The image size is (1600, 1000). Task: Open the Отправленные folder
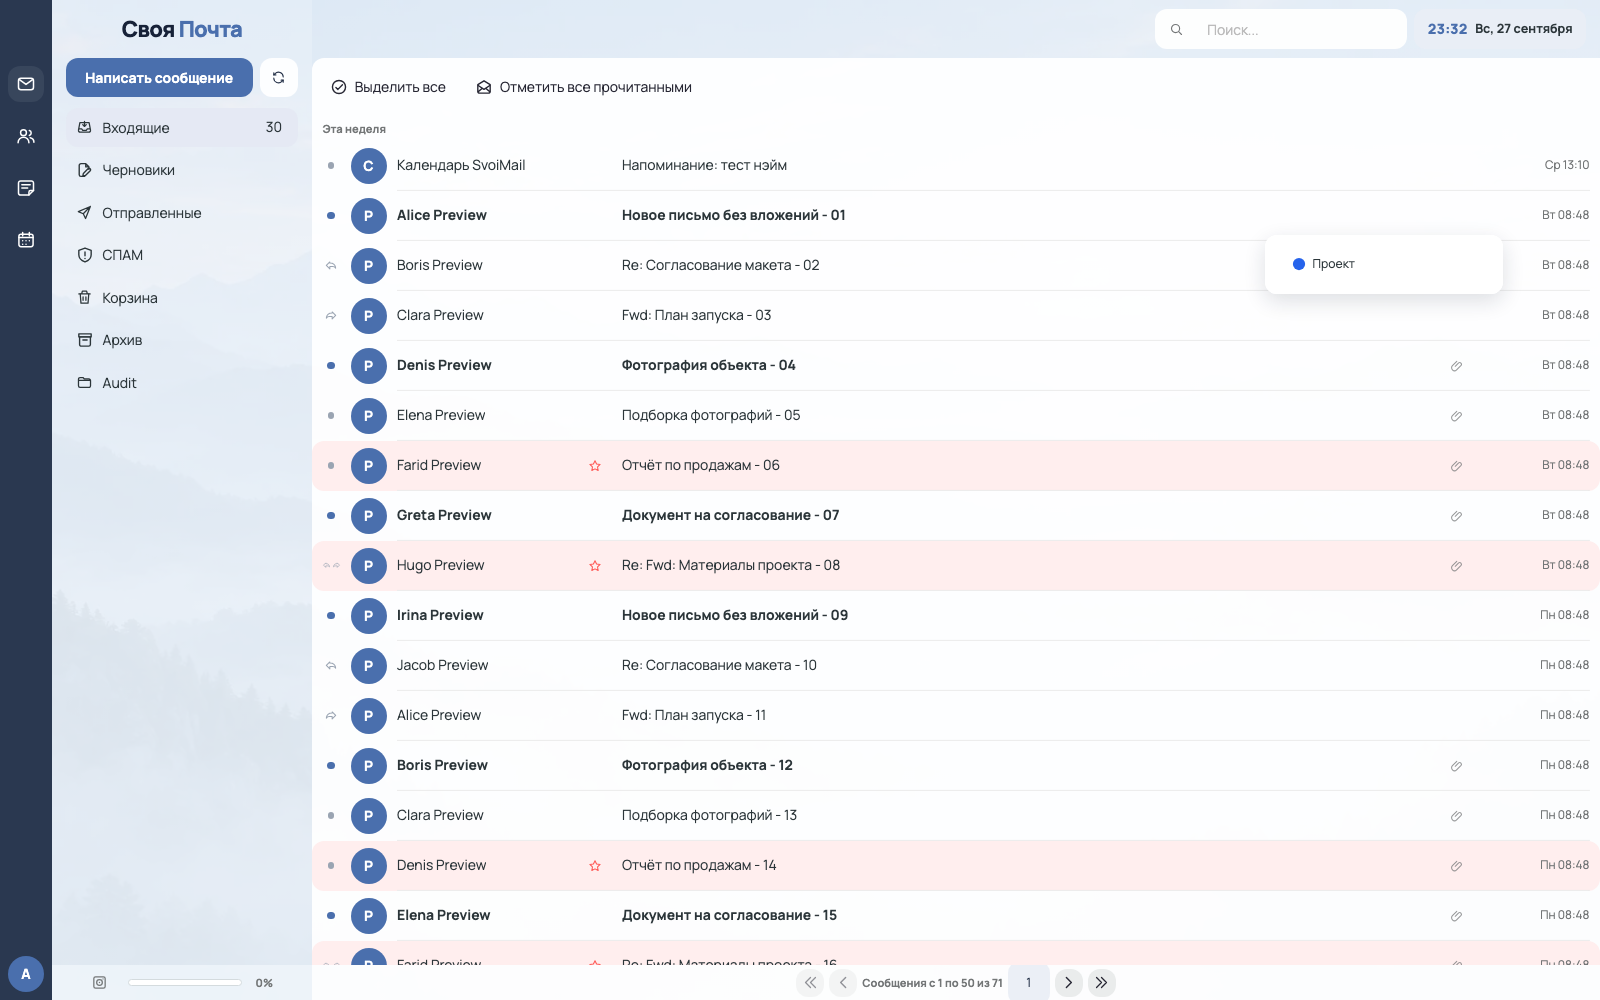182,213
